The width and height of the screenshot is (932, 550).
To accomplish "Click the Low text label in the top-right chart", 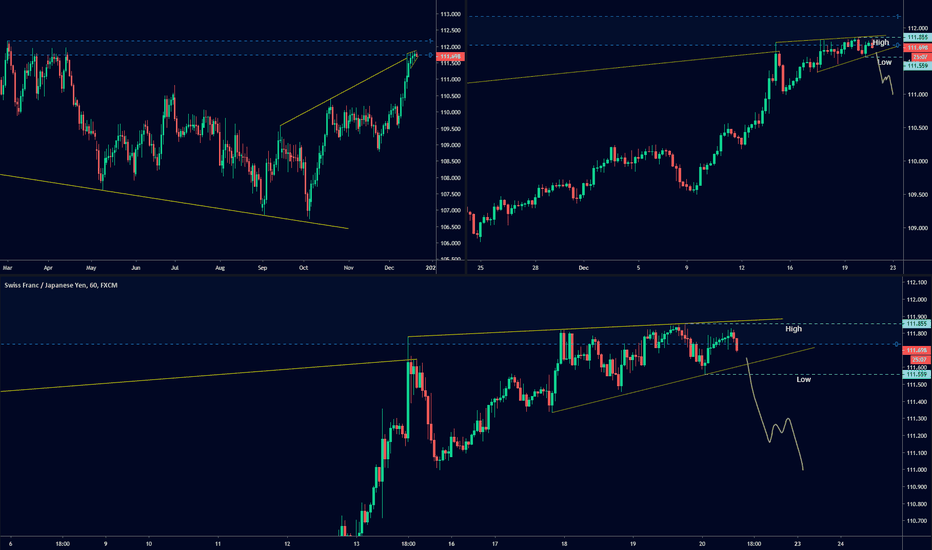I will pos(884,62).
